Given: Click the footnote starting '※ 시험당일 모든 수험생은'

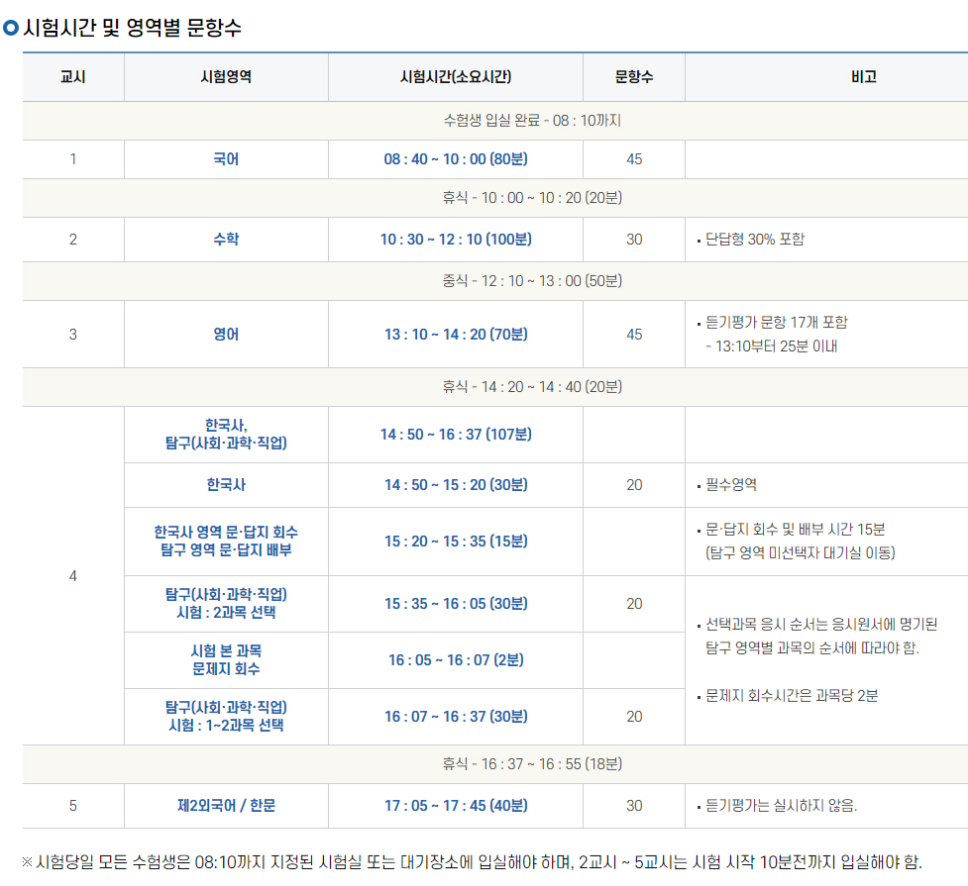Looking at the screenshot, I should pos(472,863).
